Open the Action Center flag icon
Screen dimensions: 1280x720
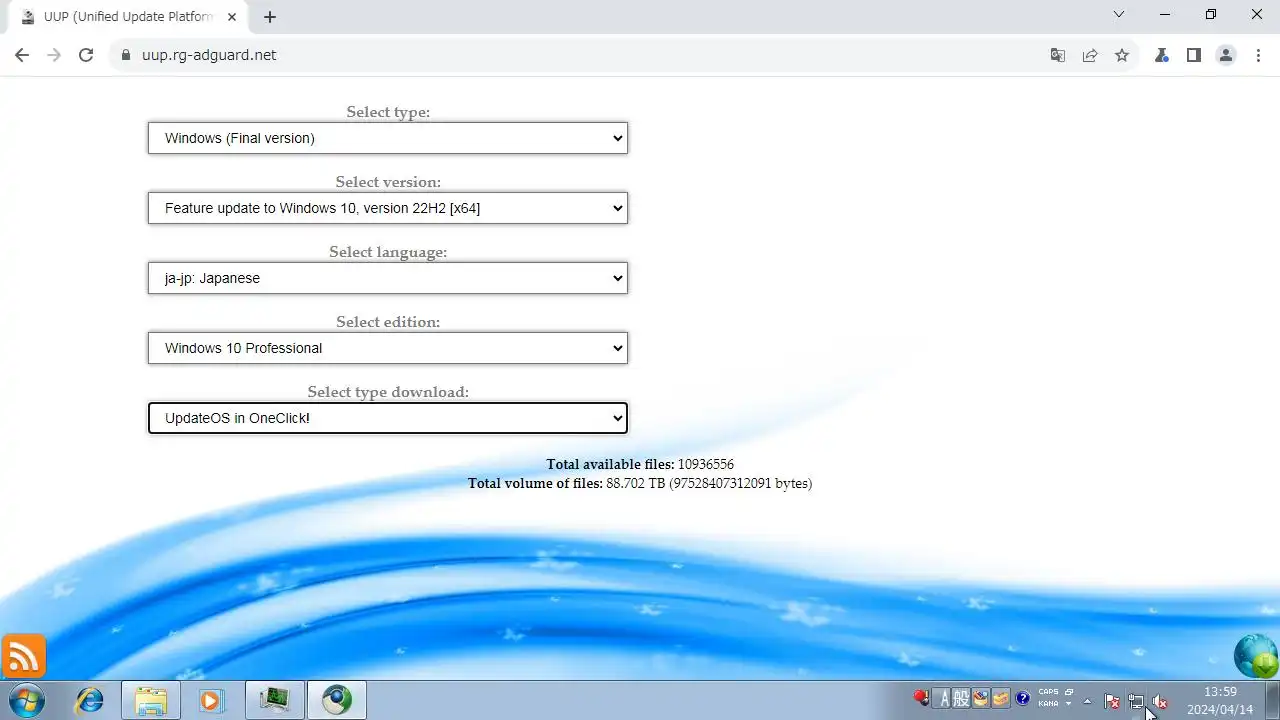coord(1112,701)
